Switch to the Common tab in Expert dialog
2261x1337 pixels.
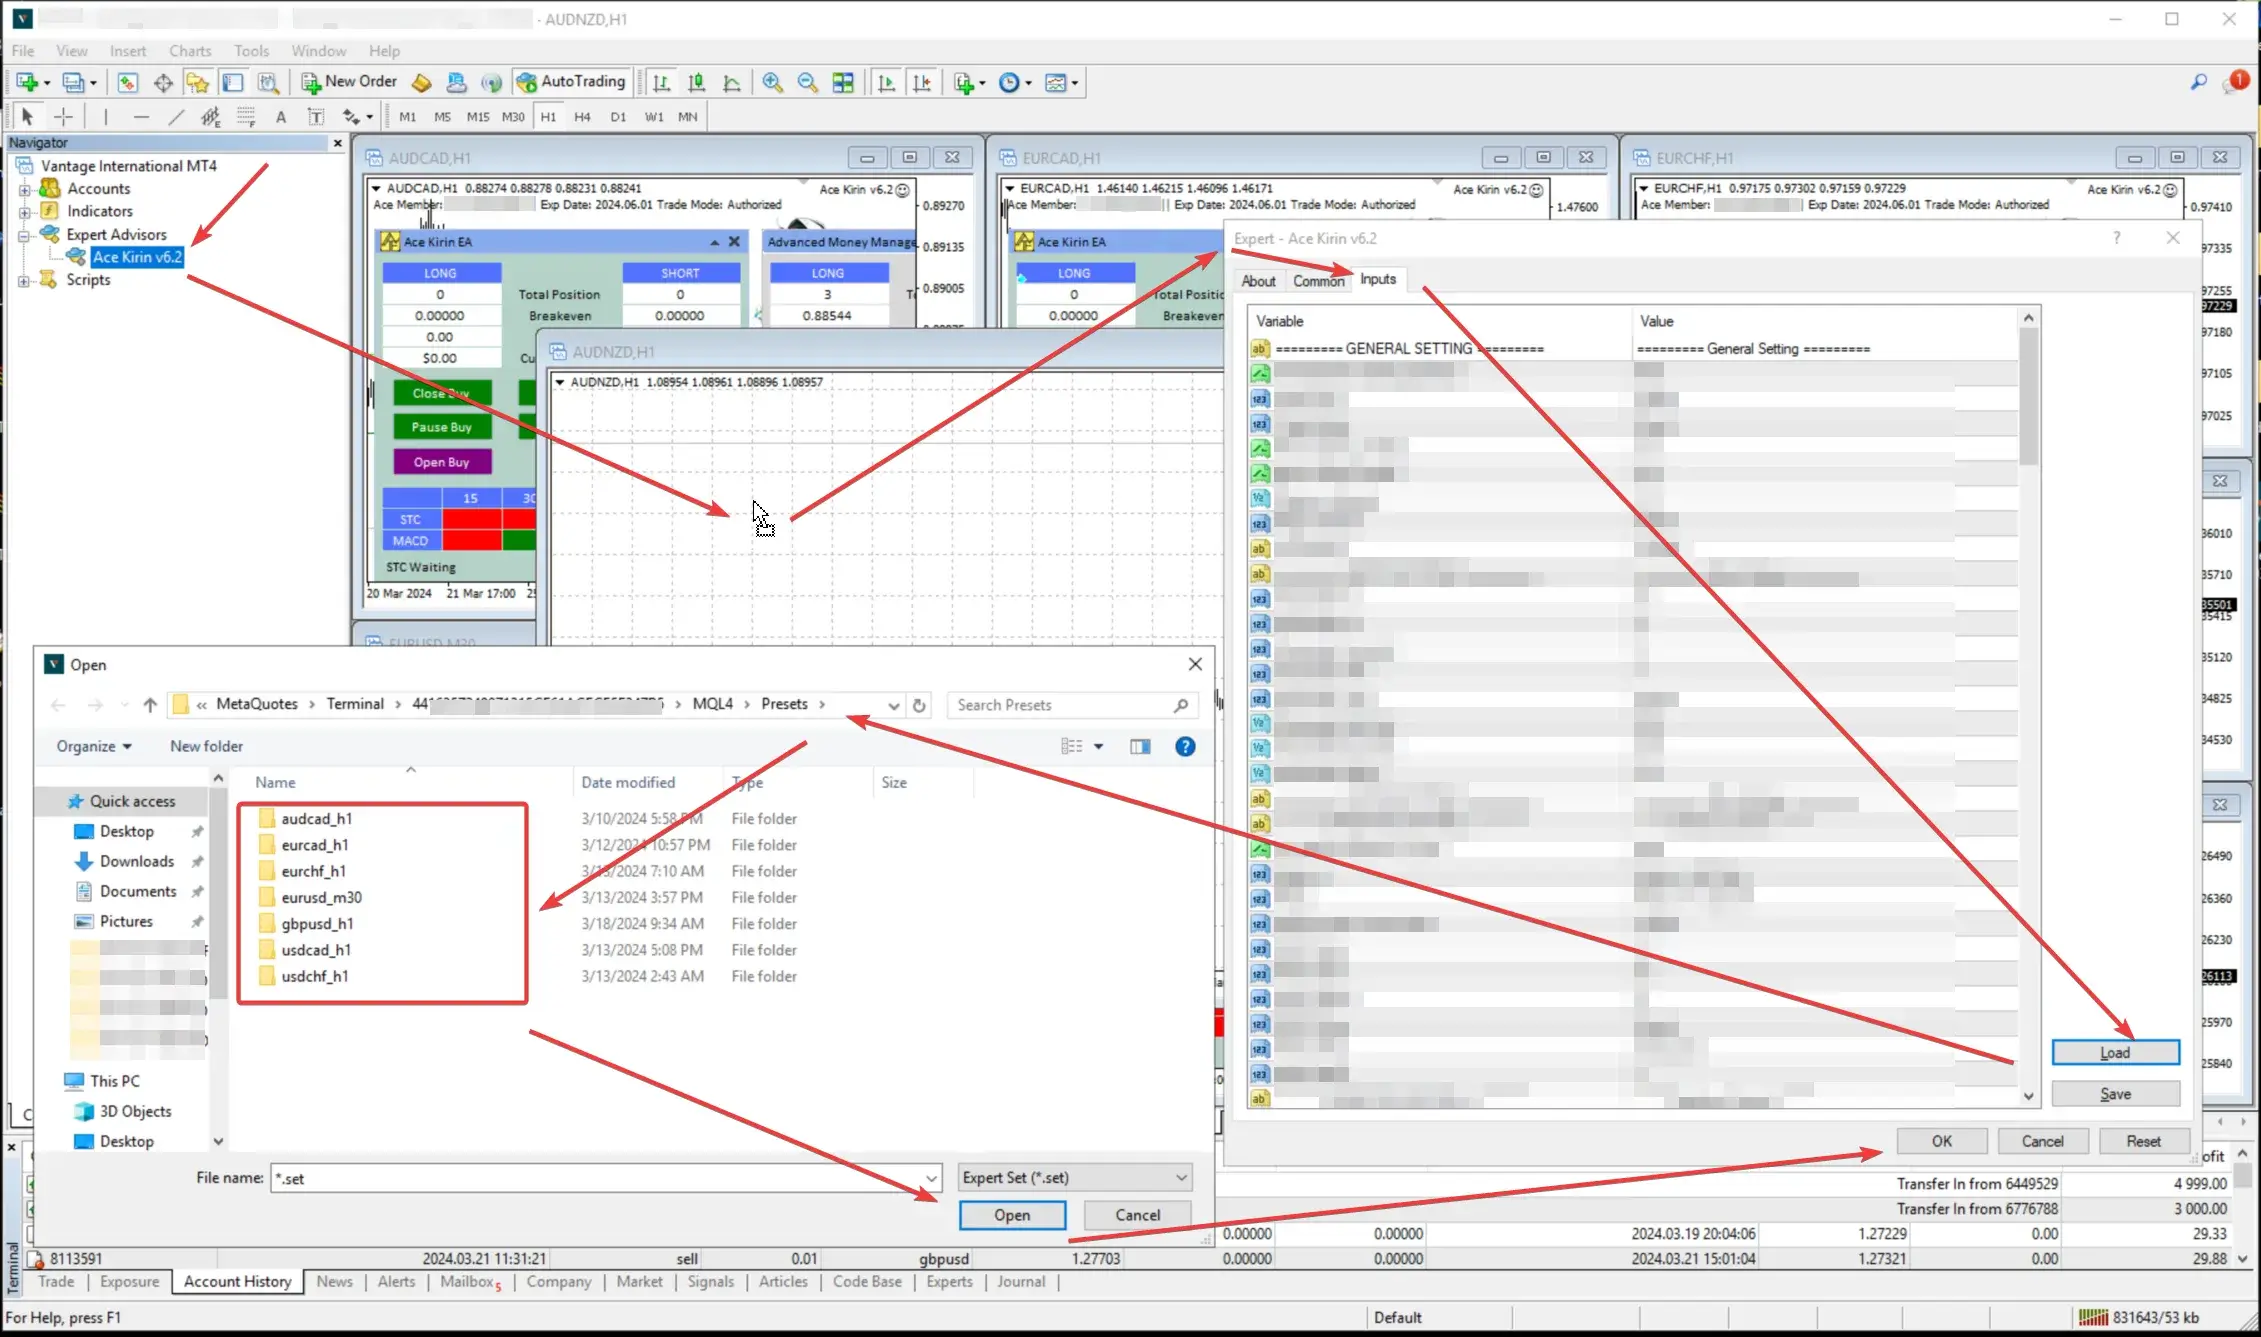1318,281
